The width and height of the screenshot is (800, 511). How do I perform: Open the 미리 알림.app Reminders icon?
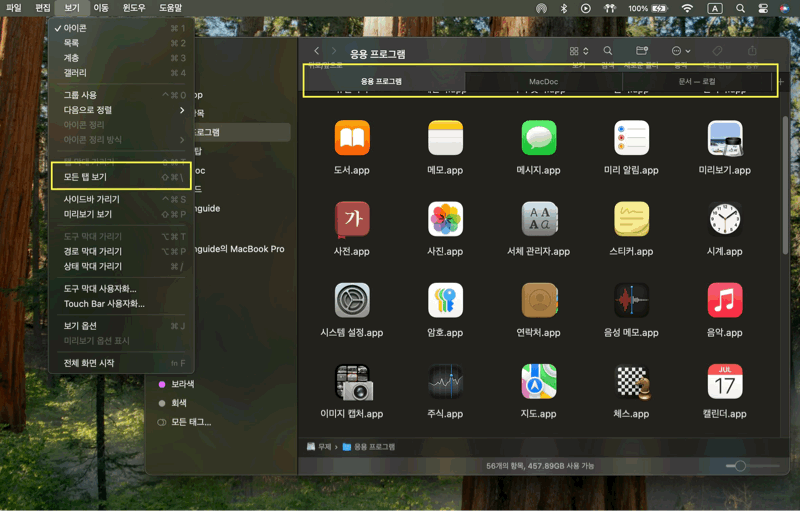tap(631, 138)
